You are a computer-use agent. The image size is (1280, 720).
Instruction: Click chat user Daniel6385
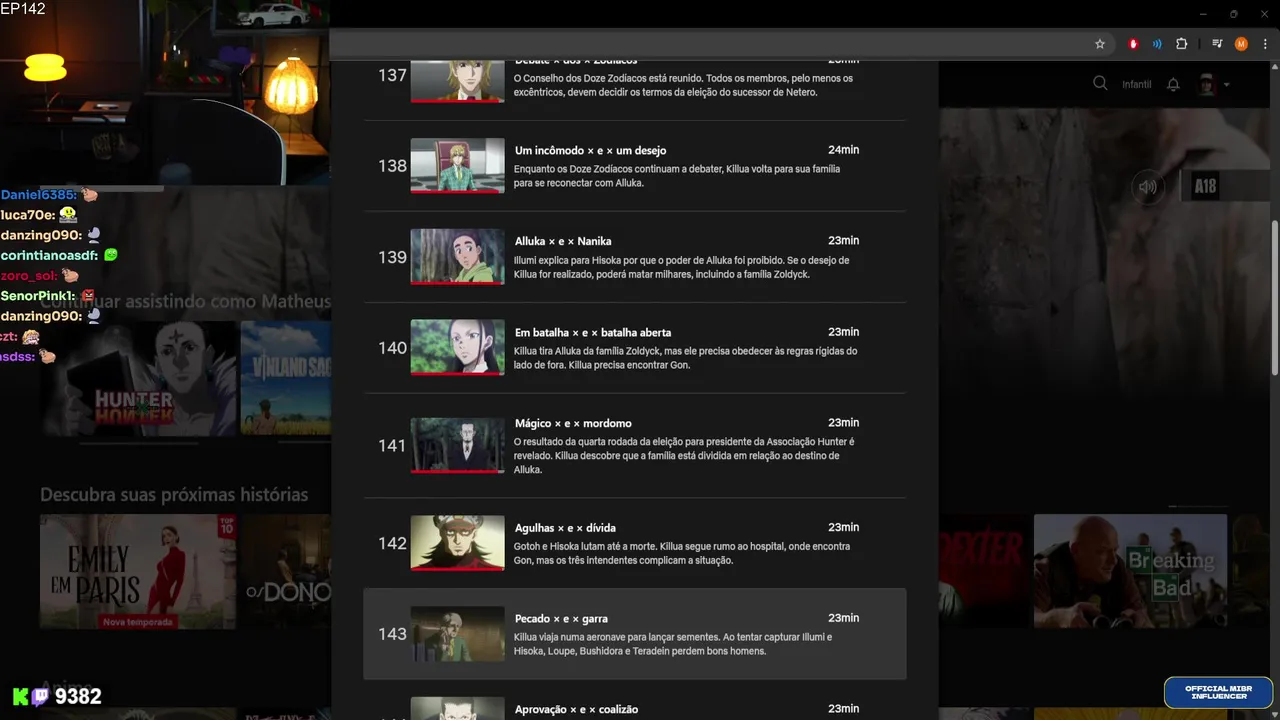(x=38, y=195)
